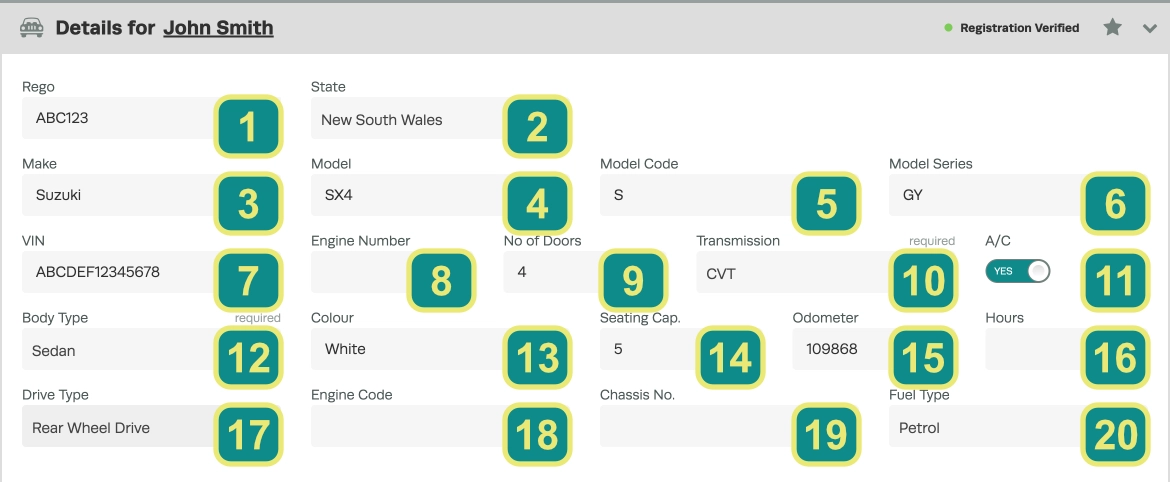This screenshot has width=1170, height=482.
Task: Edit the Odometer field showing 109868
Action: click(x=874, y=349)
